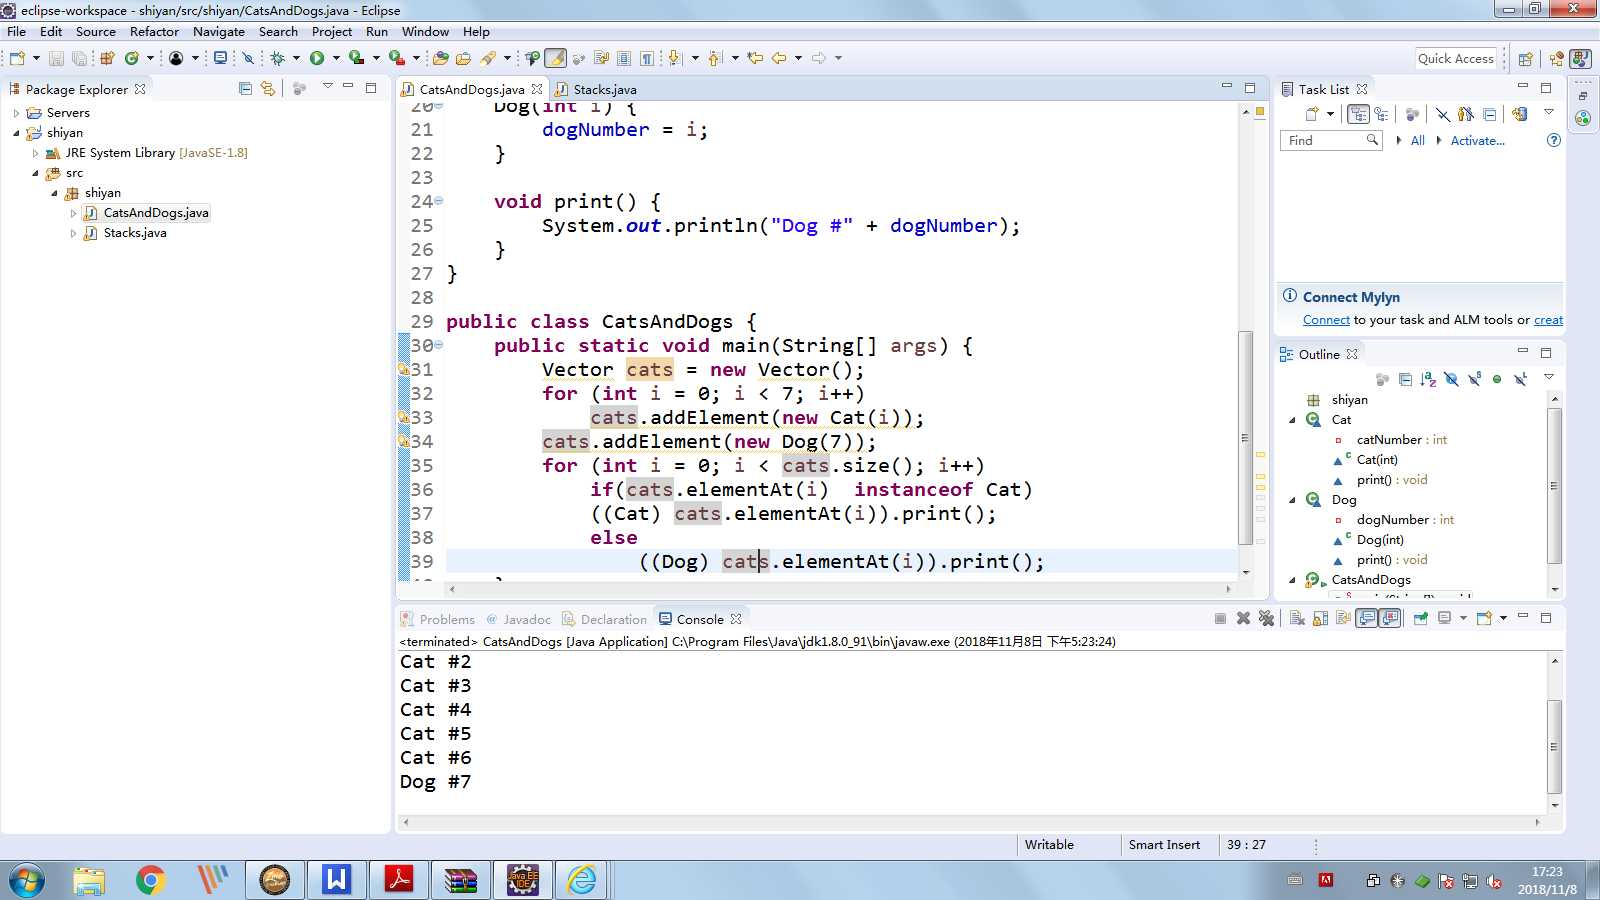1600x900 pixels.
Task: Open the Project menu
Action: click(332, 31)
